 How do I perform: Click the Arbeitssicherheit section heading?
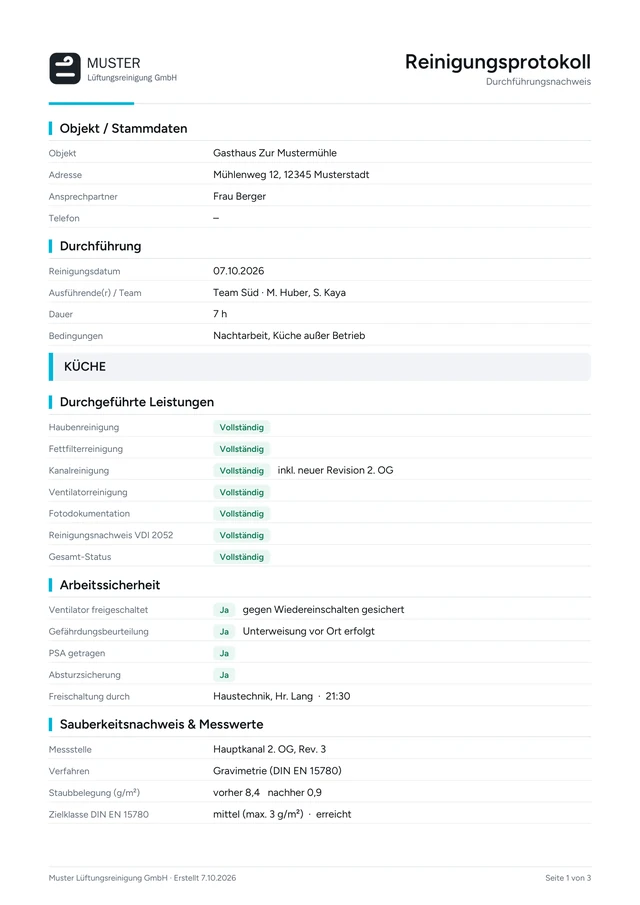110,585
